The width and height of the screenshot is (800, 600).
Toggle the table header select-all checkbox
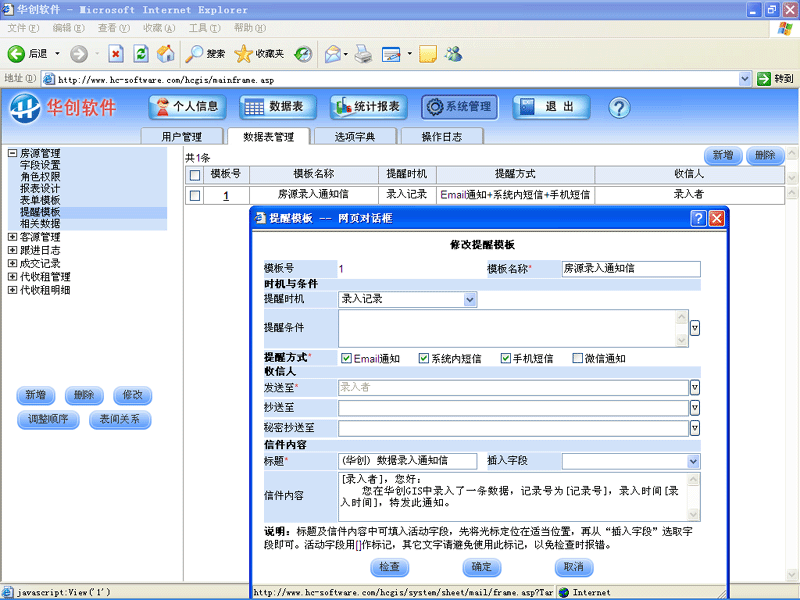tap(195, 175)
